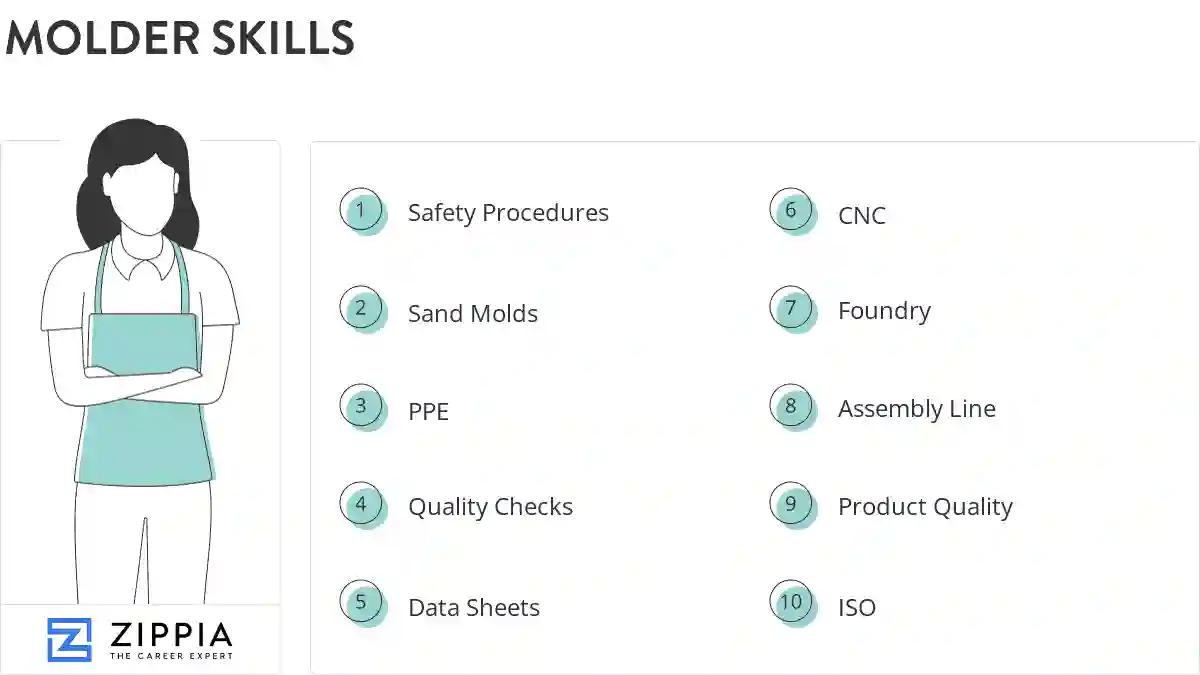
Task: Open the Safety Procedures skill
Action: (508, 213)
